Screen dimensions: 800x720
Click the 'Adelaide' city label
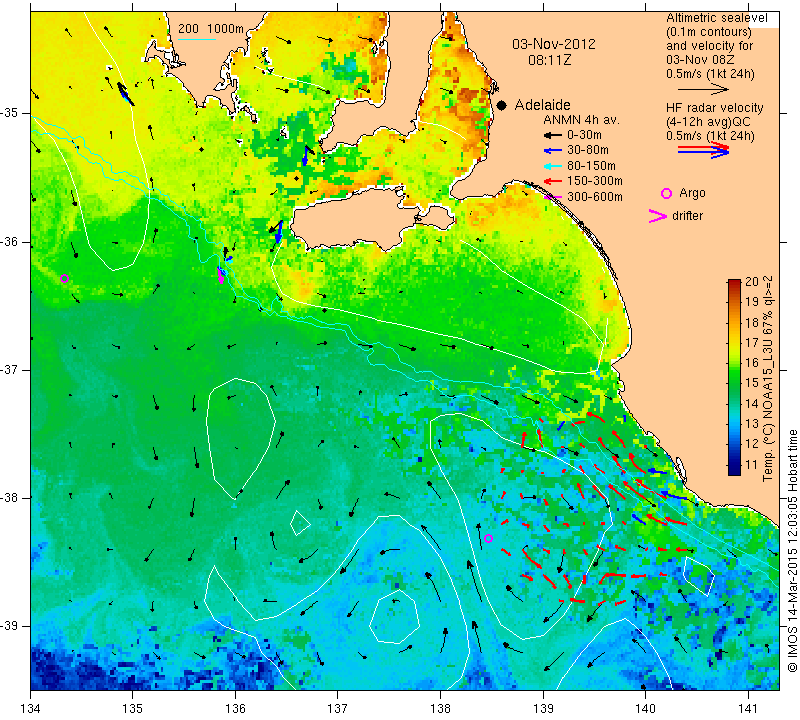pos(542,105)
